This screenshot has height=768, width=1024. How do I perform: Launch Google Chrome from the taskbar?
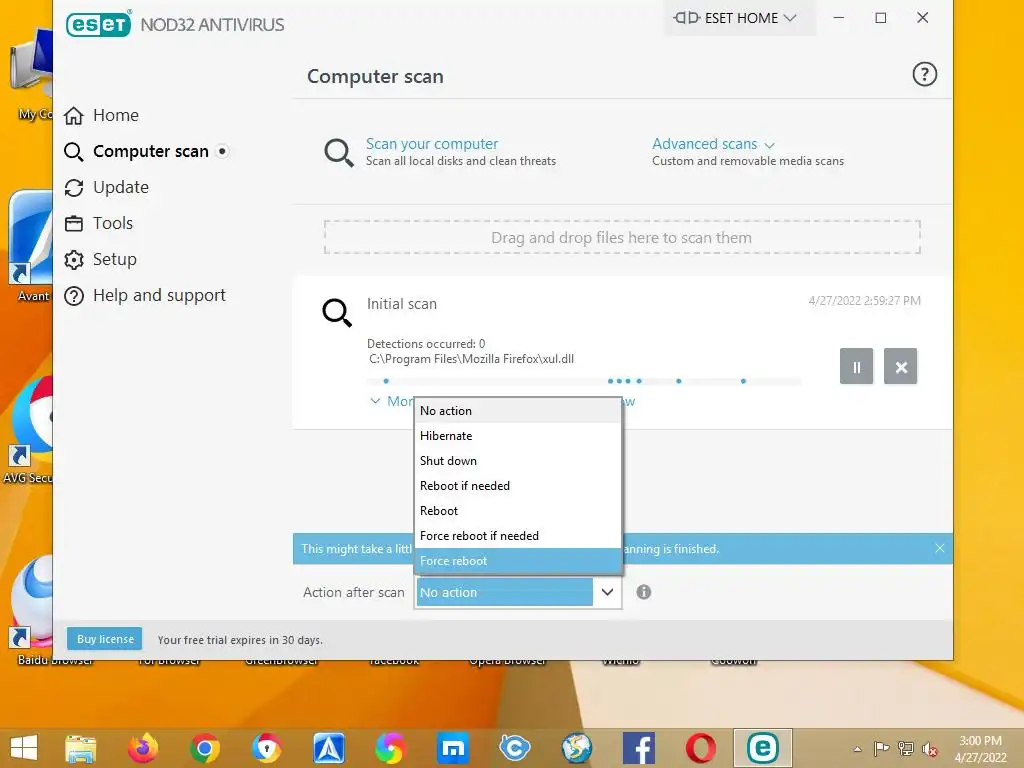(204, 748)
